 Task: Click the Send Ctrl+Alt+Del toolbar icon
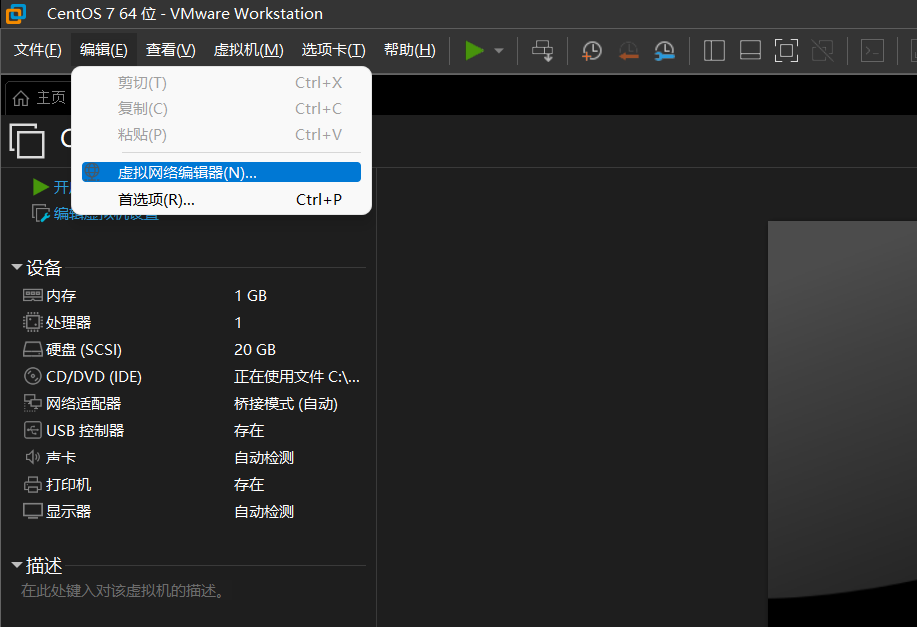pos(543,50)
